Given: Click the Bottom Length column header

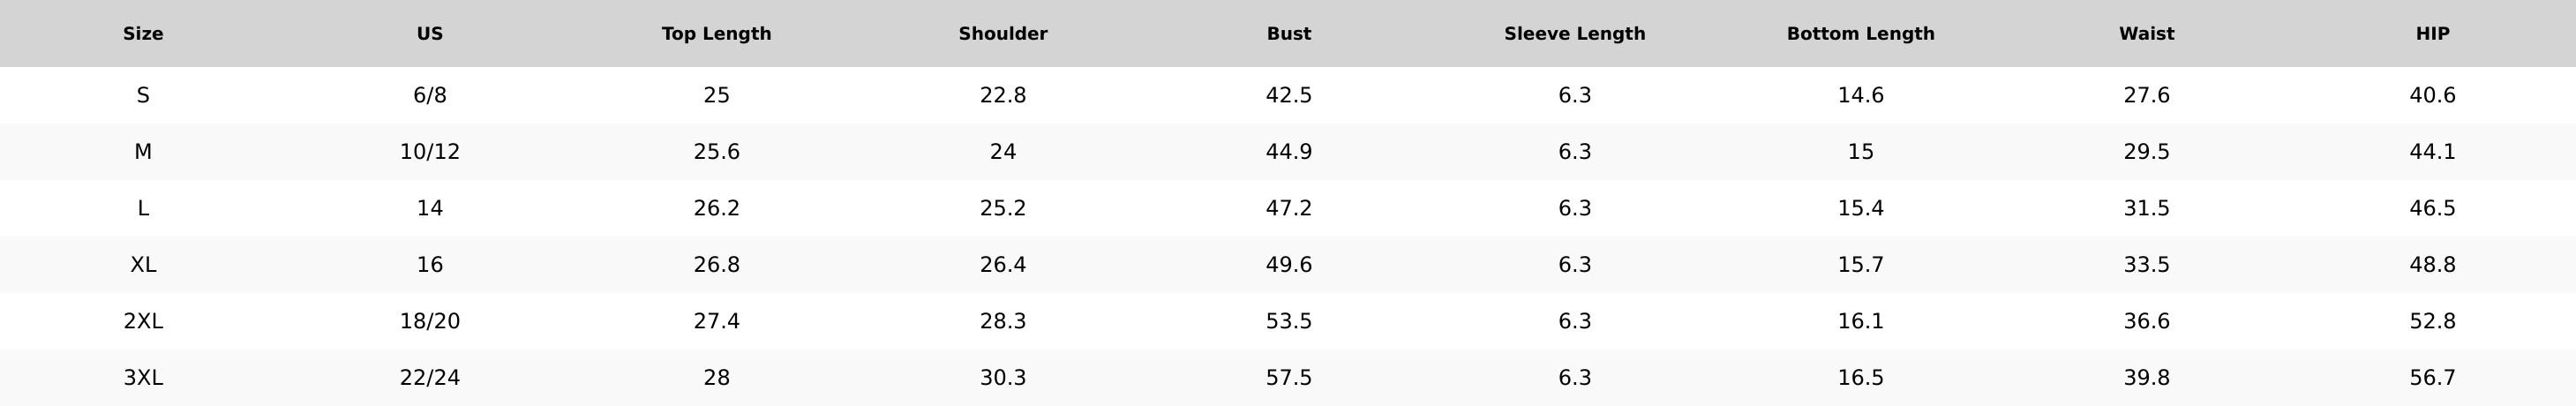Looking at the screenshot, I should click(x=1861, y=34).
